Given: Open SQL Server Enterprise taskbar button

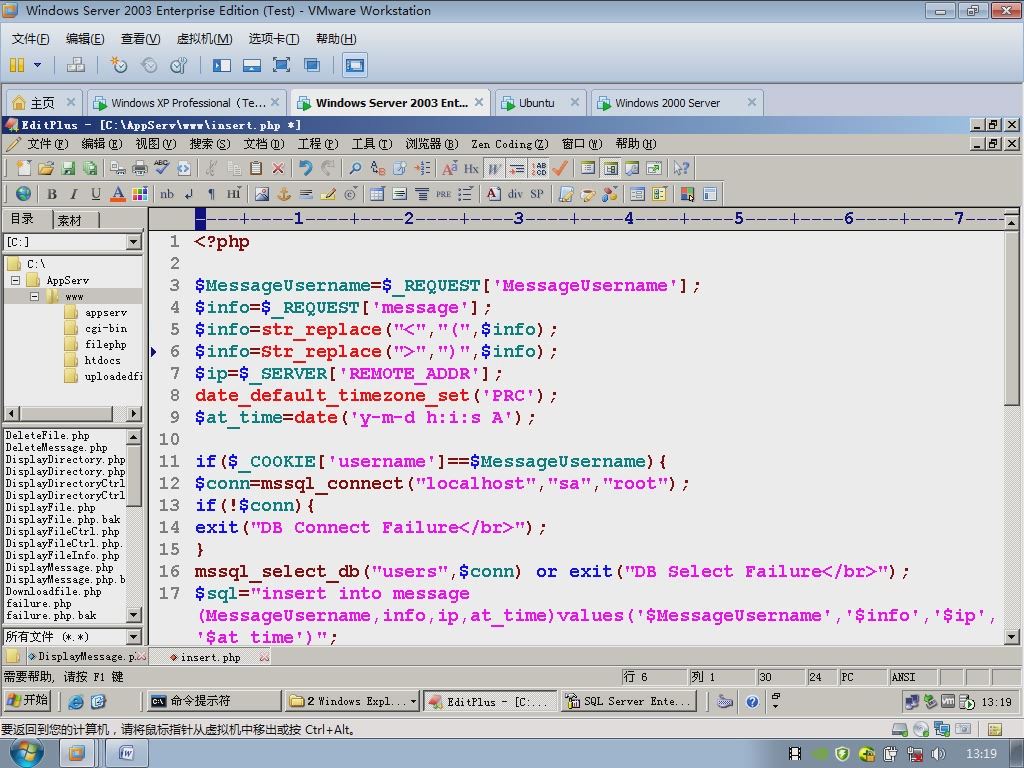Looking at the screenshot, I should (629, 701).
